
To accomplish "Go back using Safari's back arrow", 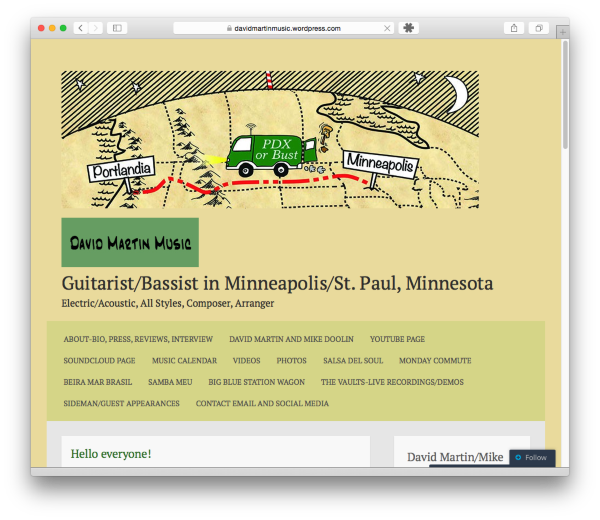I will click(80, 28).
